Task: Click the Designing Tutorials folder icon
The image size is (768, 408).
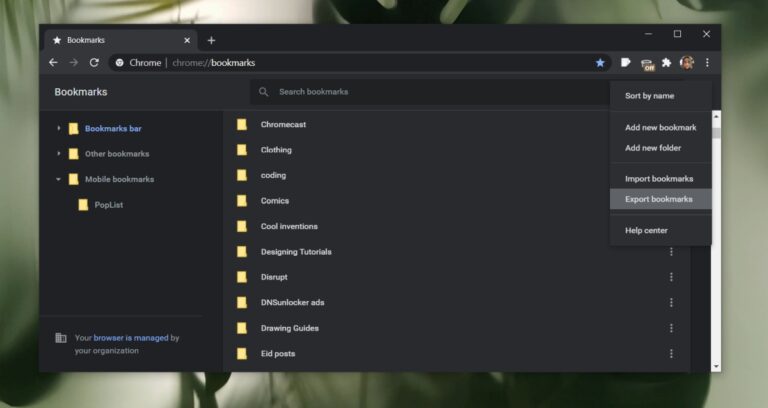Action: [242, 252]
